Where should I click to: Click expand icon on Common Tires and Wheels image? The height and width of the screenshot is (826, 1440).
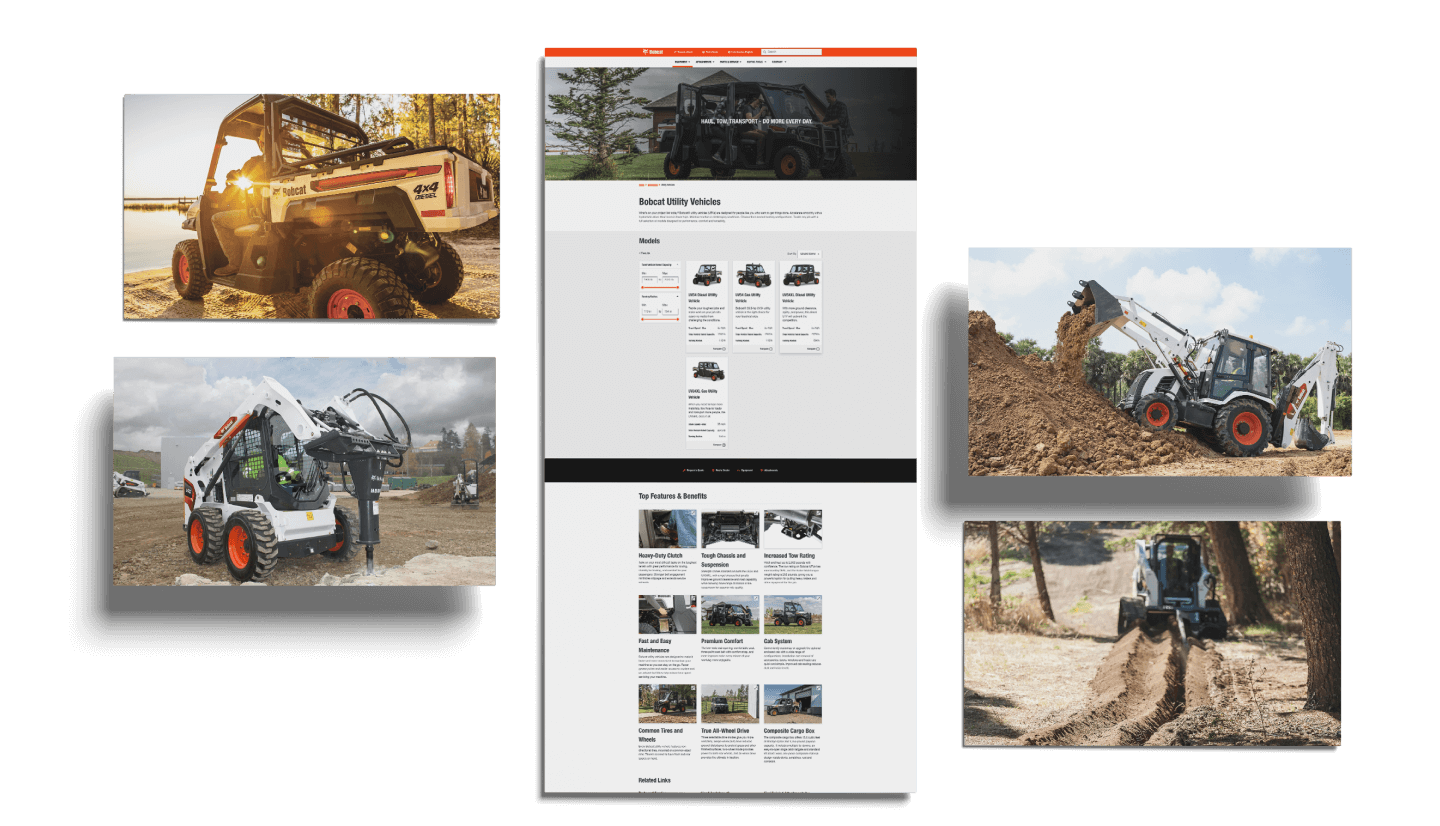tap(694, 688)
